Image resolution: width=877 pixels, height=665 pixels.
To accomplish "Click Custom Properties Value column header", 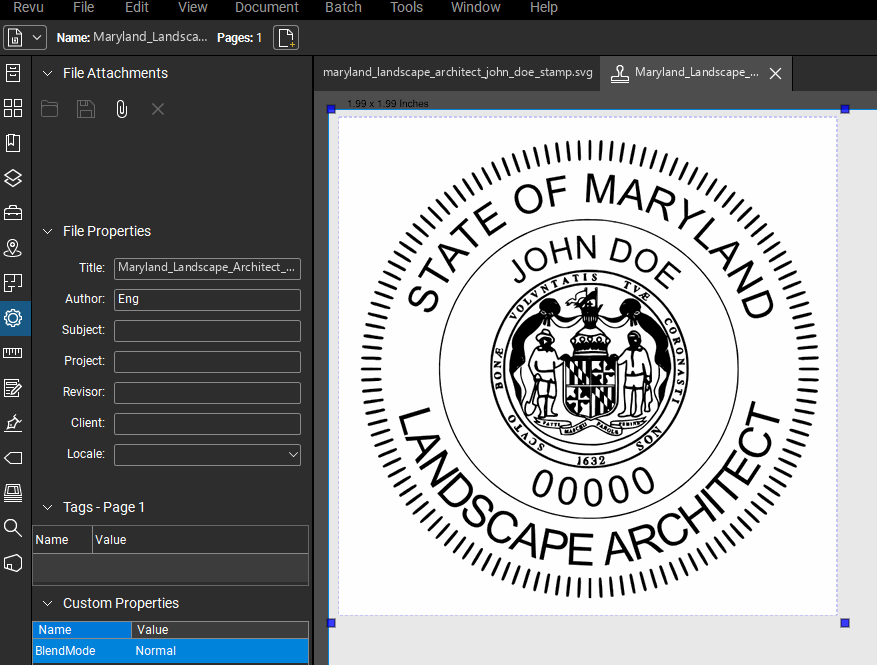I will tap(220, 630).
